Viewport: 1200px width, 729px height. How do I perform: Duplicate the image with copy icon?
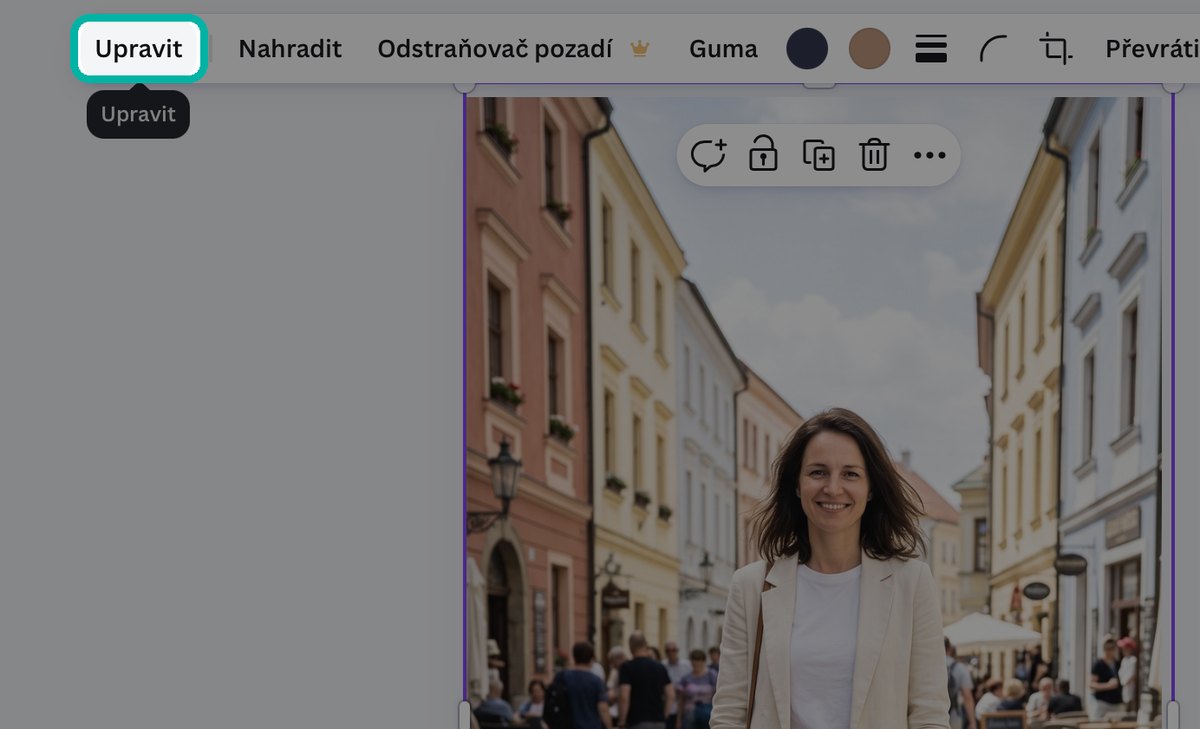point(819,155)
